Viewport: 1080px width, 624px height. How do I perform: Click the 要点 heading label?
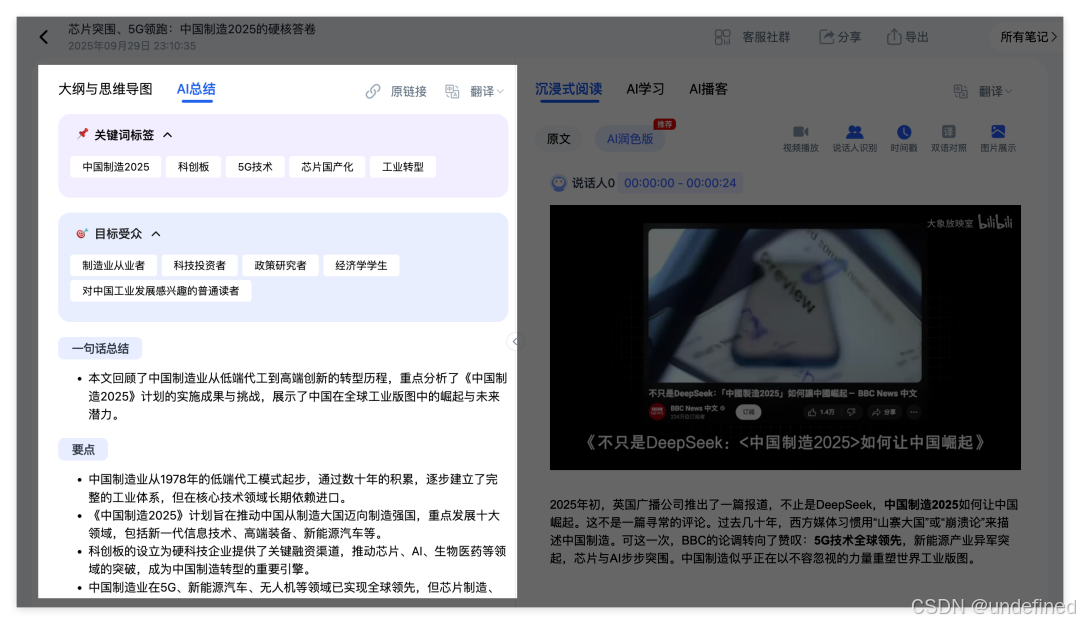(83, 450)
